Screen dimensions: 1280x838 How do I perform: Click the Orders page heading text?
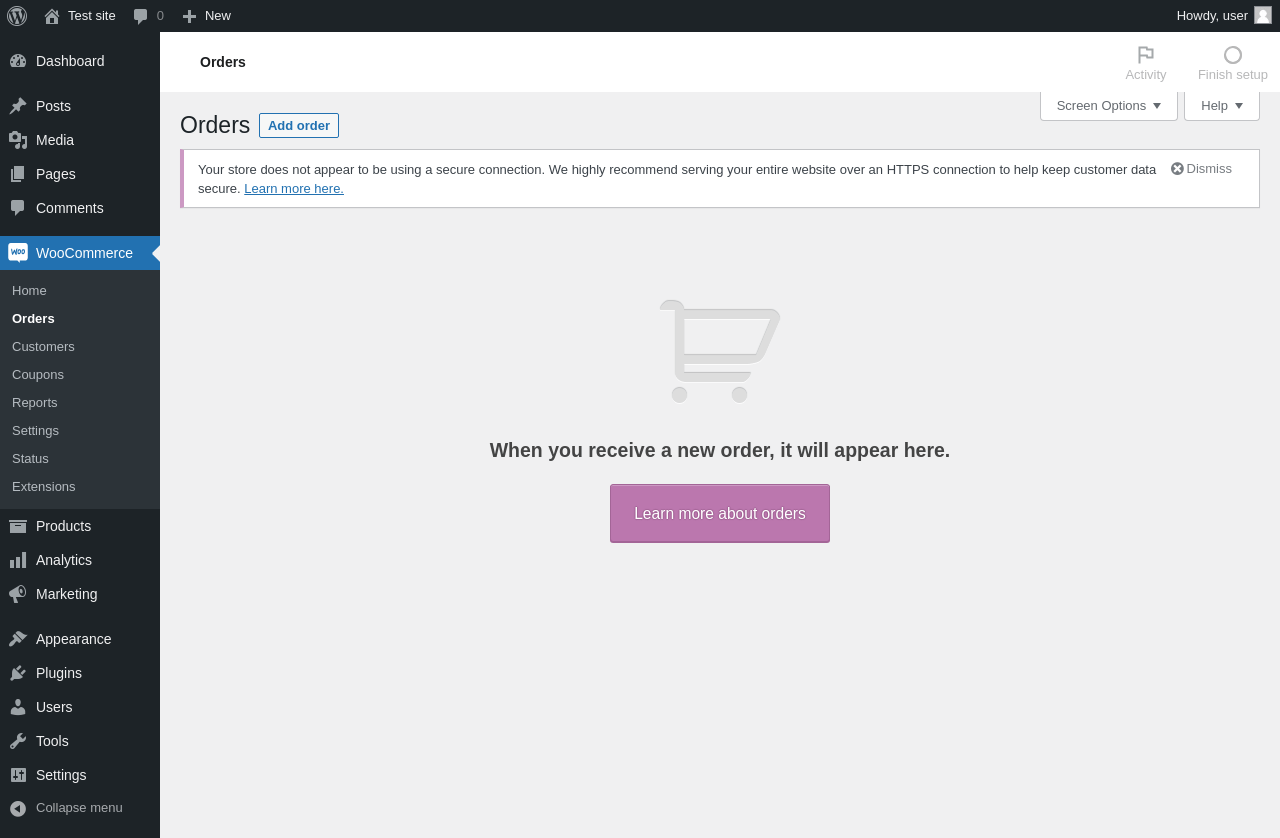click(x=215, y=125)
